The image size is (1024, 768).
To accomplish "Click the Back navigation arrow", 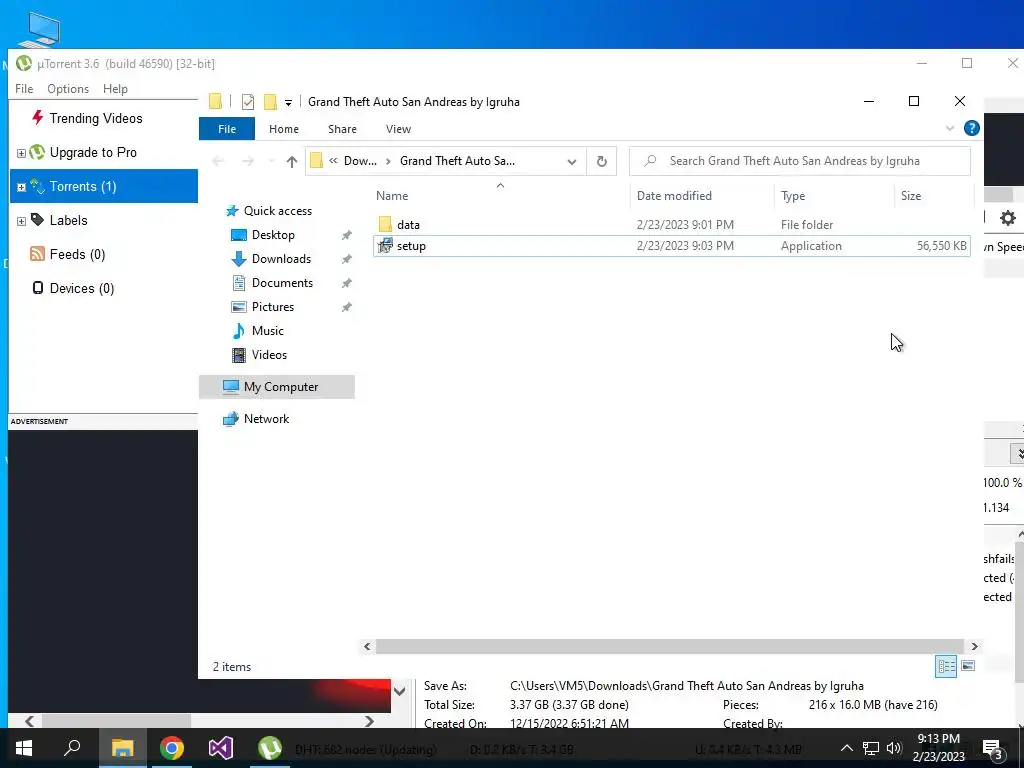I will tap(218, 161).
